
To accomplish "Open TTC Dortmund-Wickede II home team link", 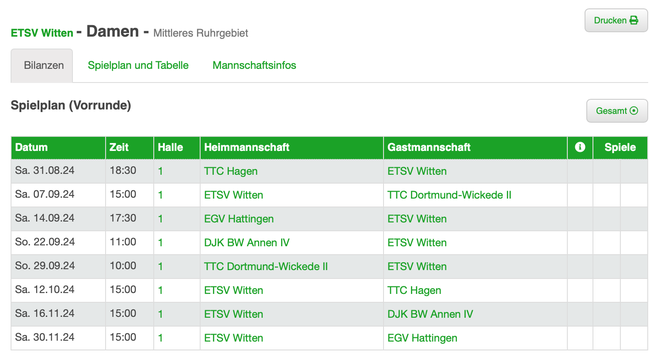I will coord(266,267).
